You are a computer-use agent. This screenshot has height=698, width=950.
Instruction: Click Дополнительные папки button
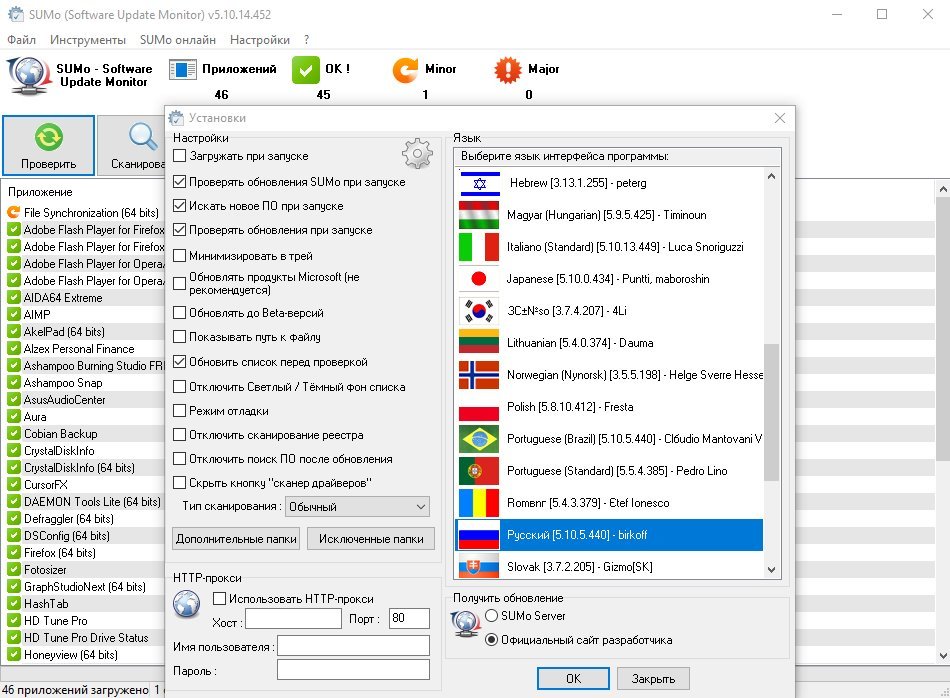[236, 539]
